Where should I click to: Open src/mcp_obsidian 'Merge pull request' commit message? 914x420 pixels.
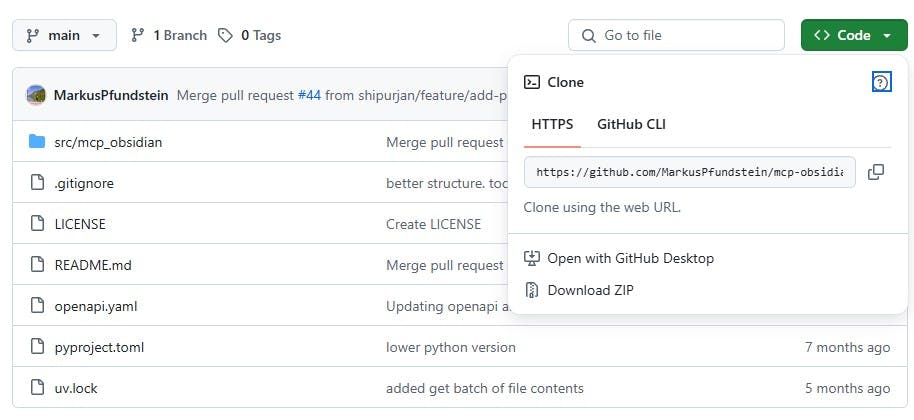coord(445,142)
